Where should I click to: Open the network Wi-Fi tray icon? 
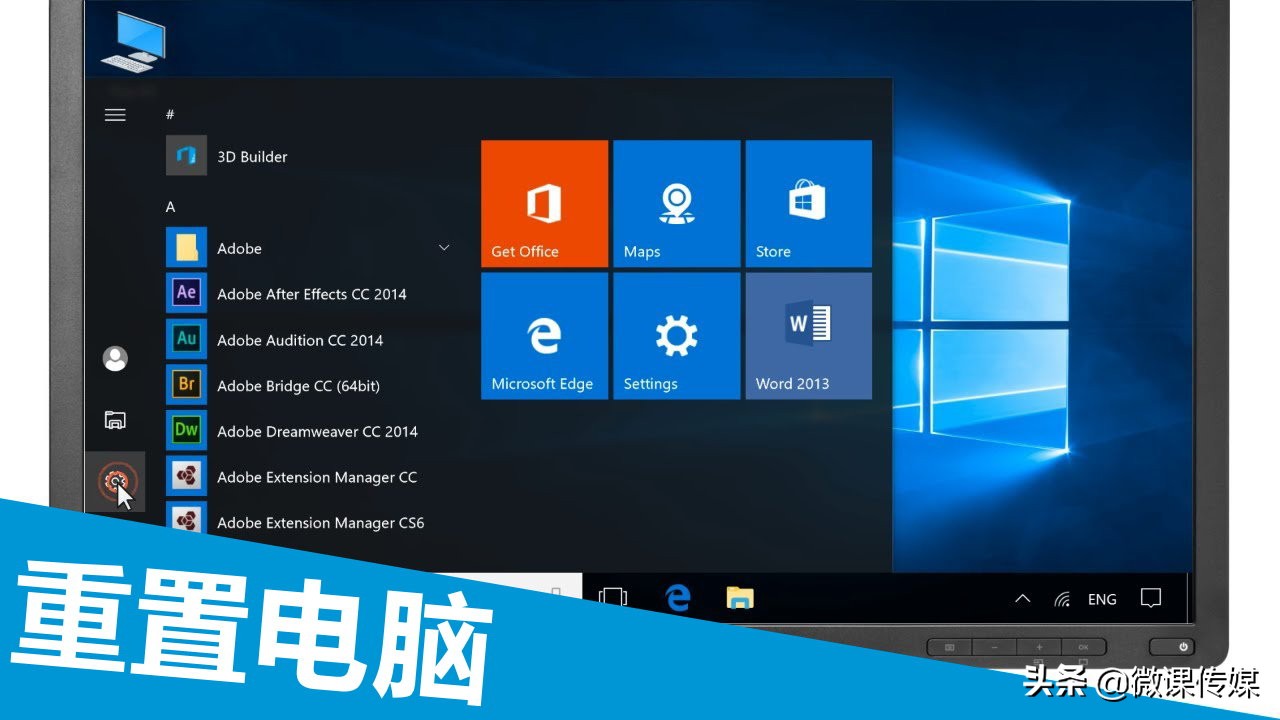point(1062,600)
